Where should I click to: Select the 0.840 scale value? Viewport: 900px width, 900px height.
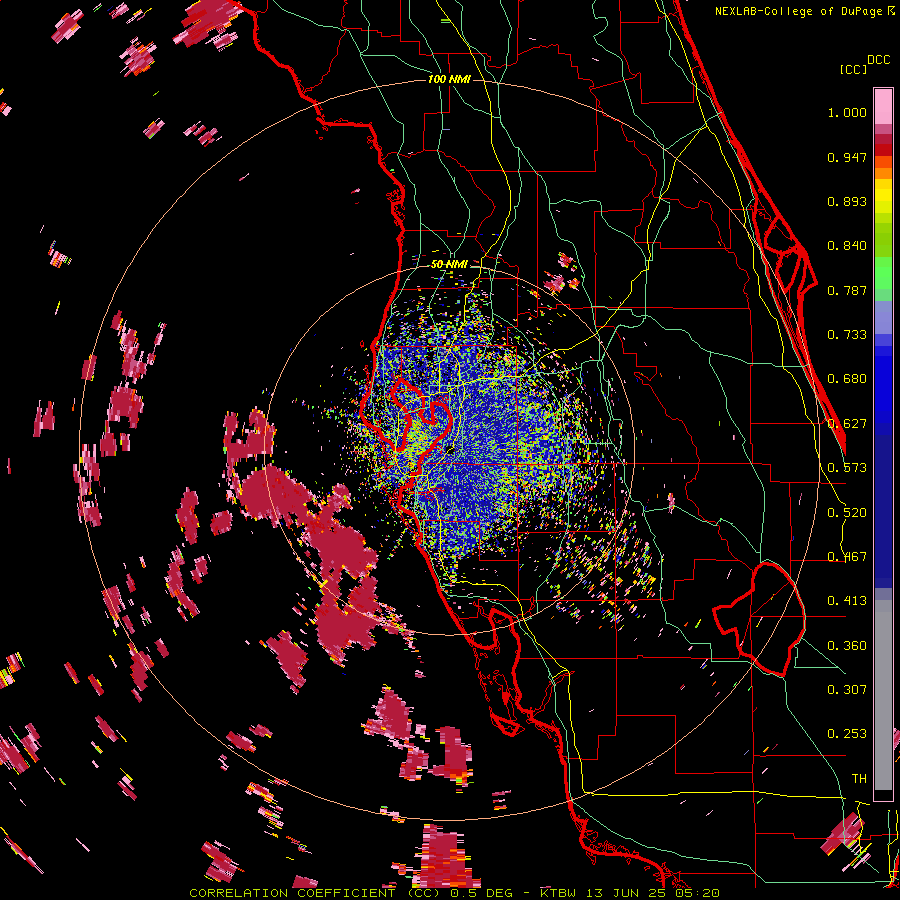(x=847, y=246)
